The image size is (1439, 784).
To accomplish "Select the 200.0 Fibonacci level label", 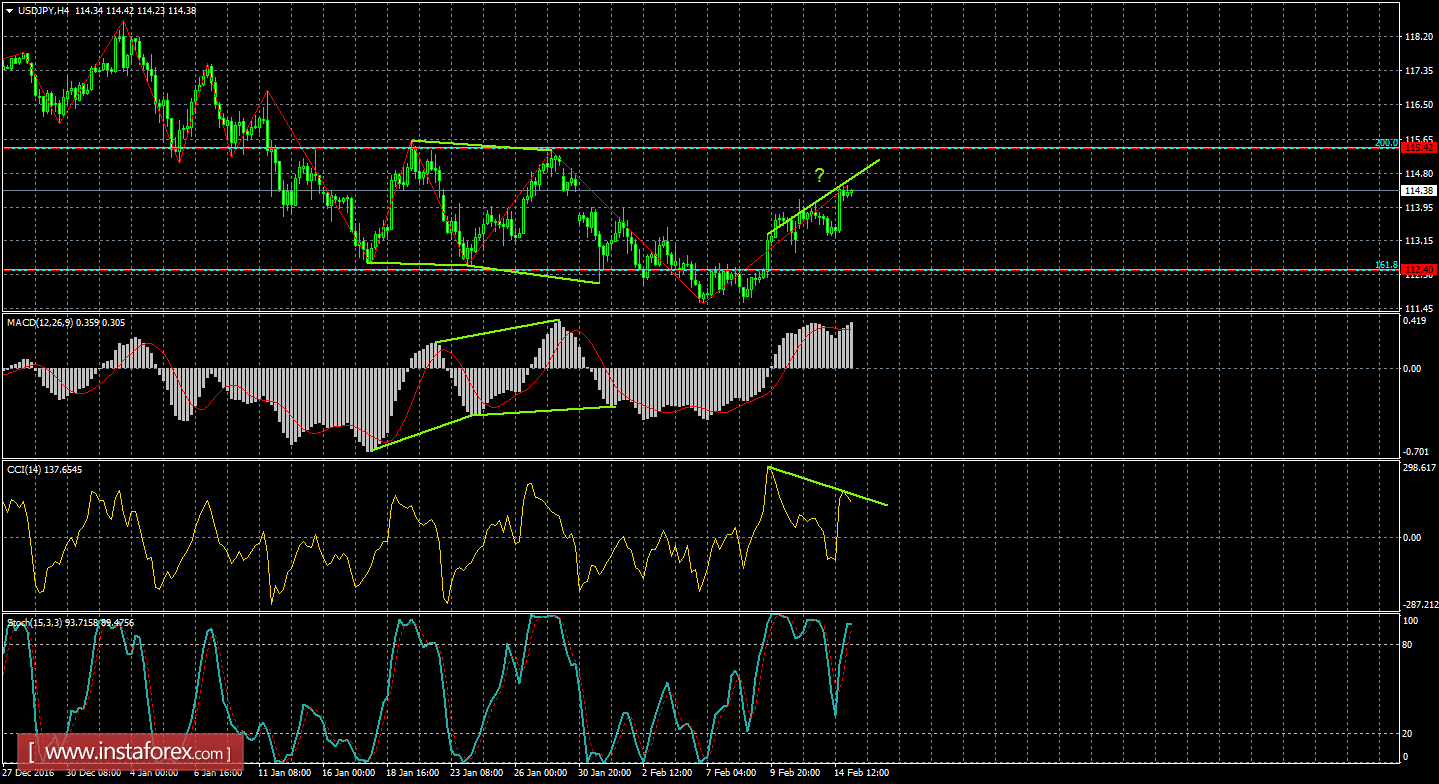I will (1386, 143).
